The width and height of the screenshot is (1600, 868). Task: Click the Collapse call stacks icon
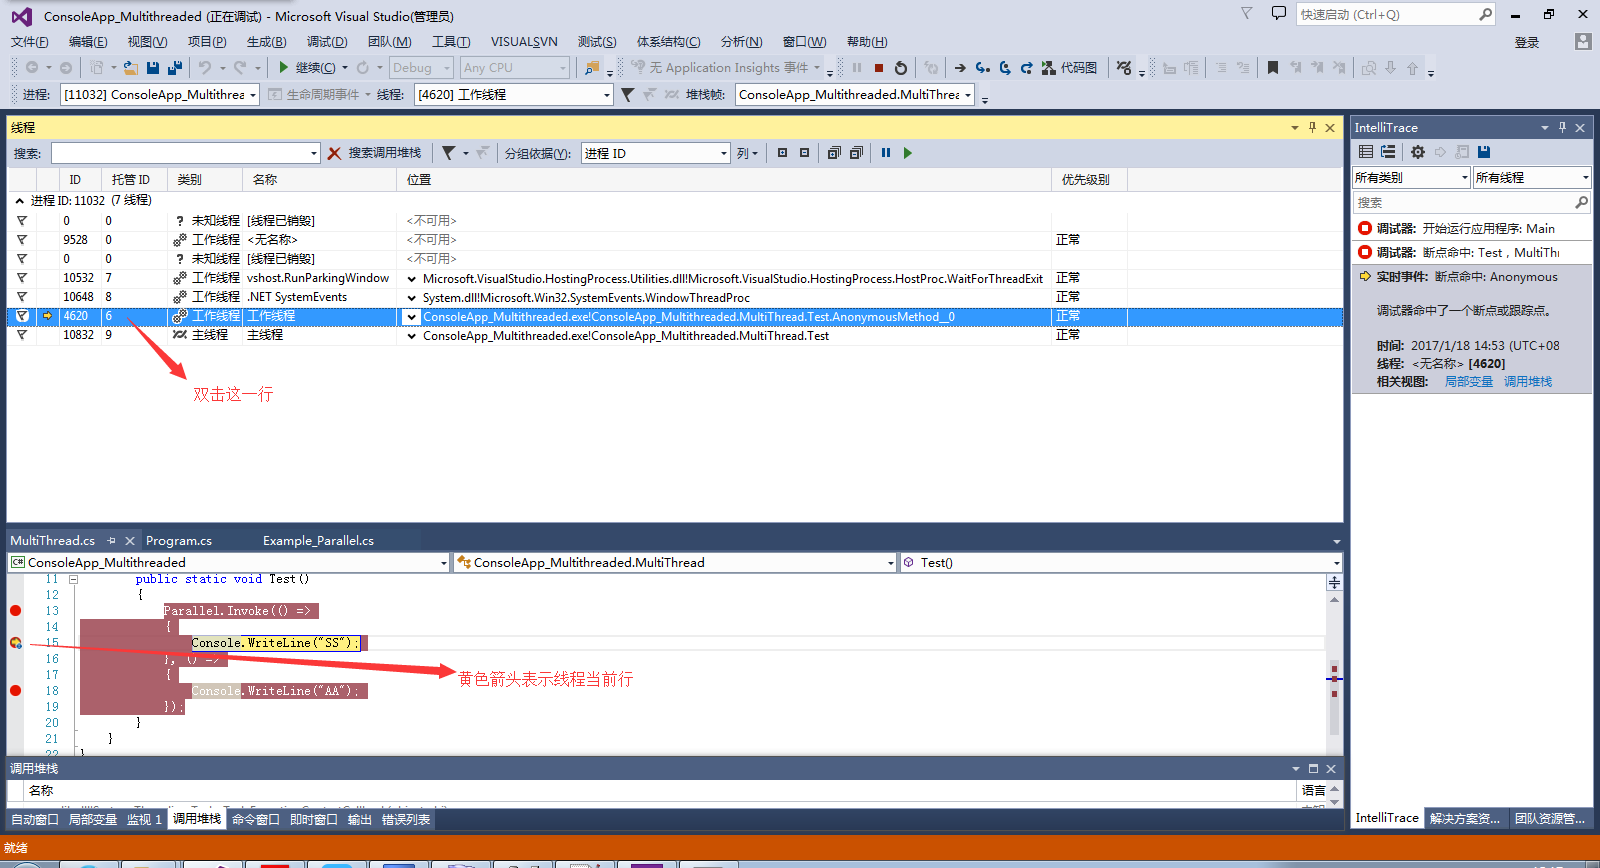tap(856, 153)
